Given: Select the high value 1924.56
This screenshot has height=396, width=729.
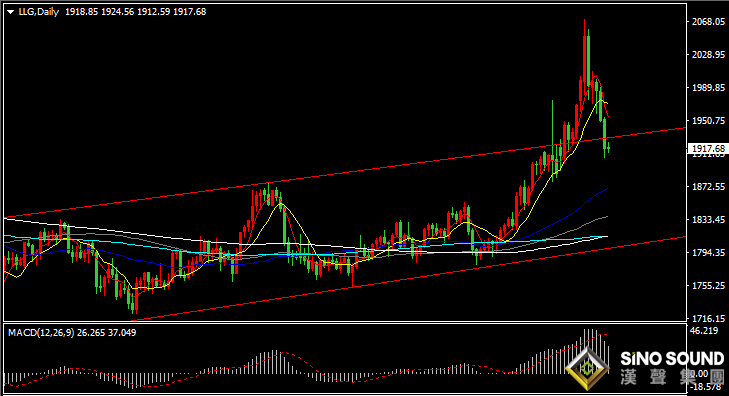Looking at the screenshot, I should [118, 12].
